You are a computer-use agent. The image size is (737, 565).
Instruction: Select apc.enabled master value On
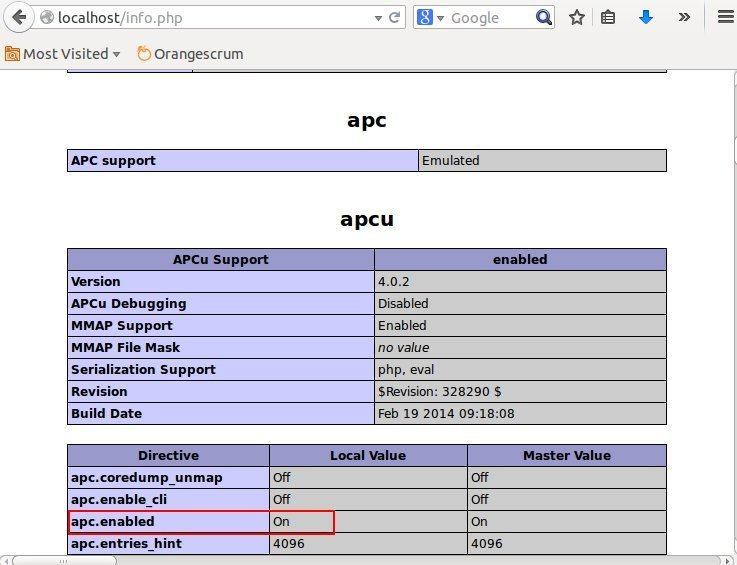tap(567, 522)
